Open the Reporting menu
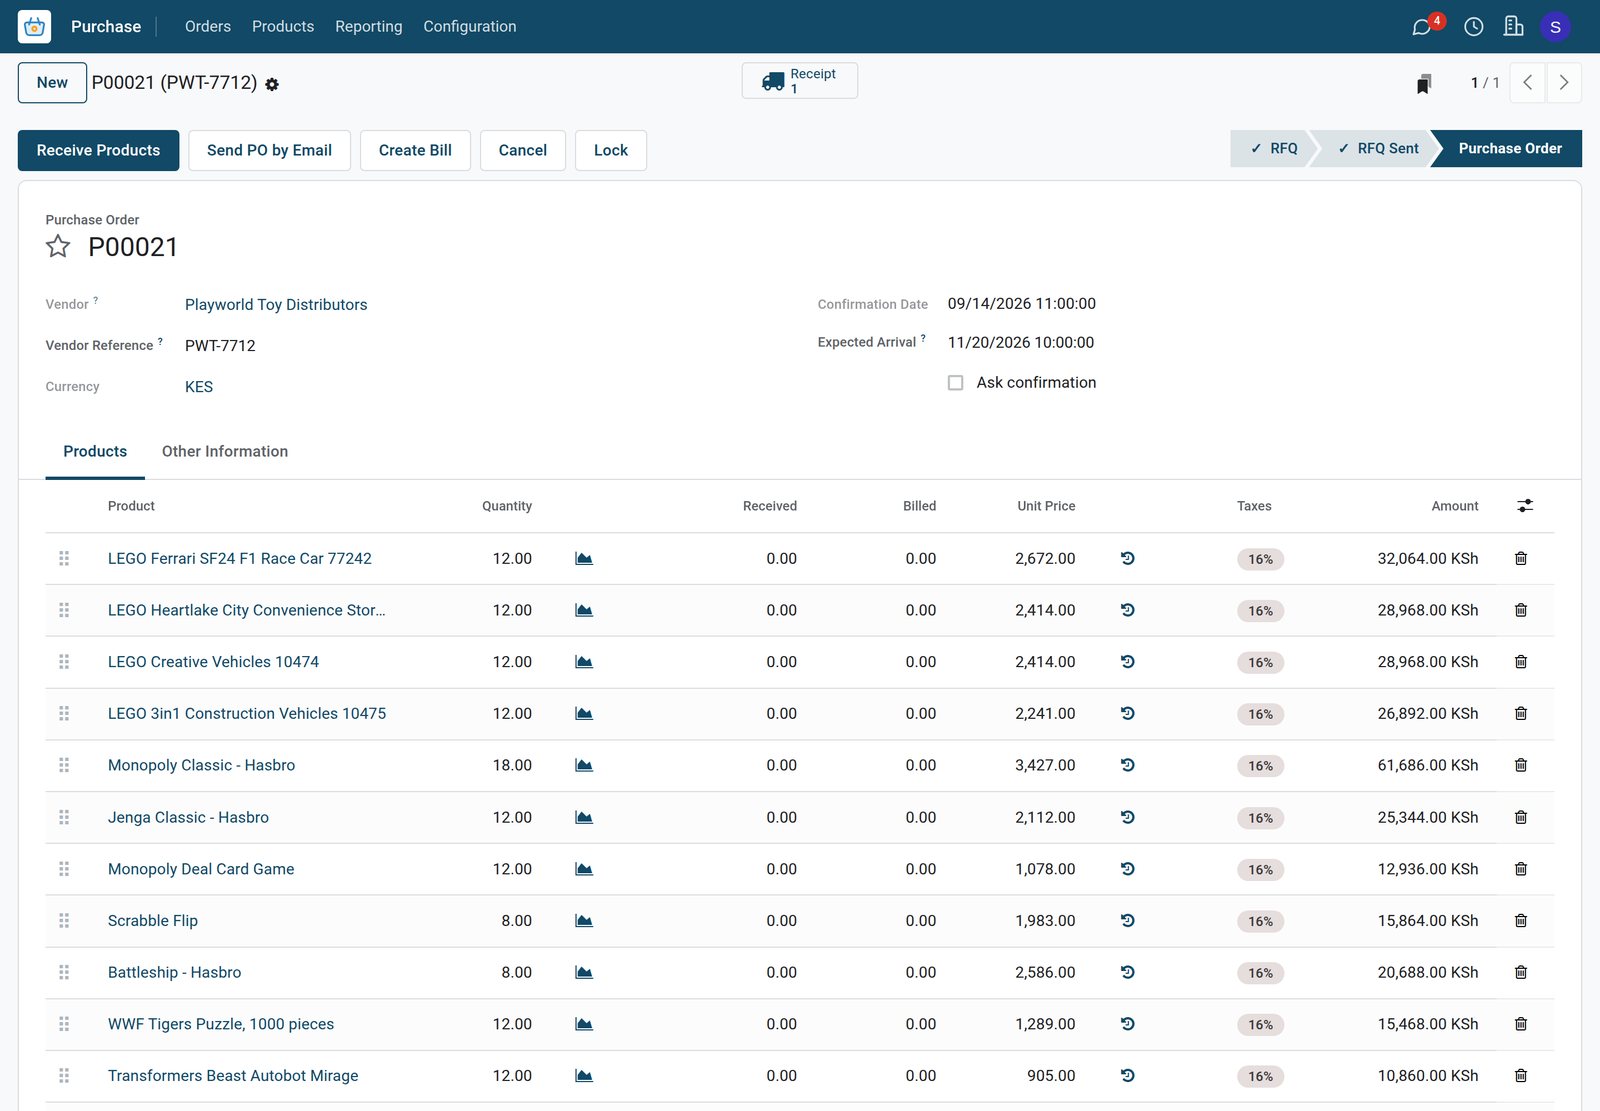The height and width of the screenshot is (1111, 1600). pos(369,27)
